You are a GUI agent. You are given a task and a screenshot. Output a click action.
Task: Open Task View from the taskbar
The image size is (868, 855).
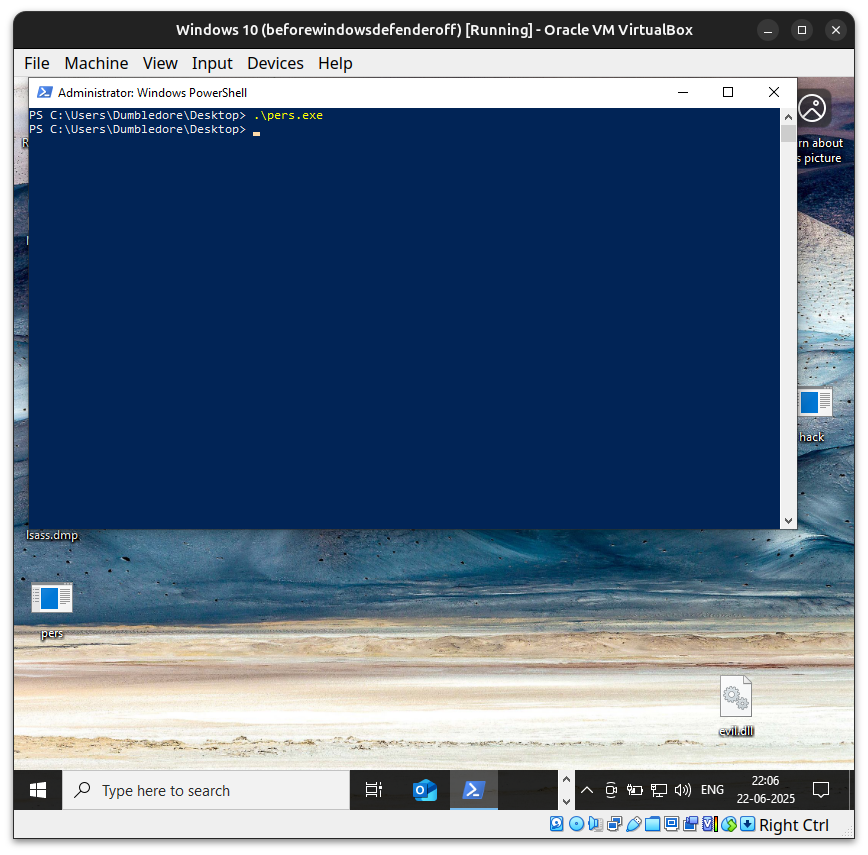(374, 790)
